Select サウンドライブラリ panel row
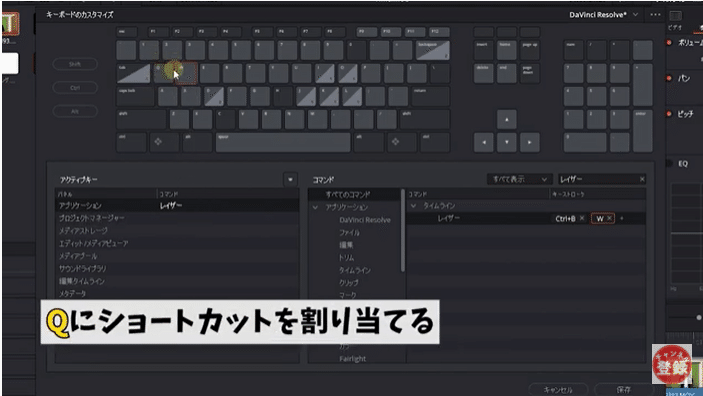703x396 pixels. (177, 268)
